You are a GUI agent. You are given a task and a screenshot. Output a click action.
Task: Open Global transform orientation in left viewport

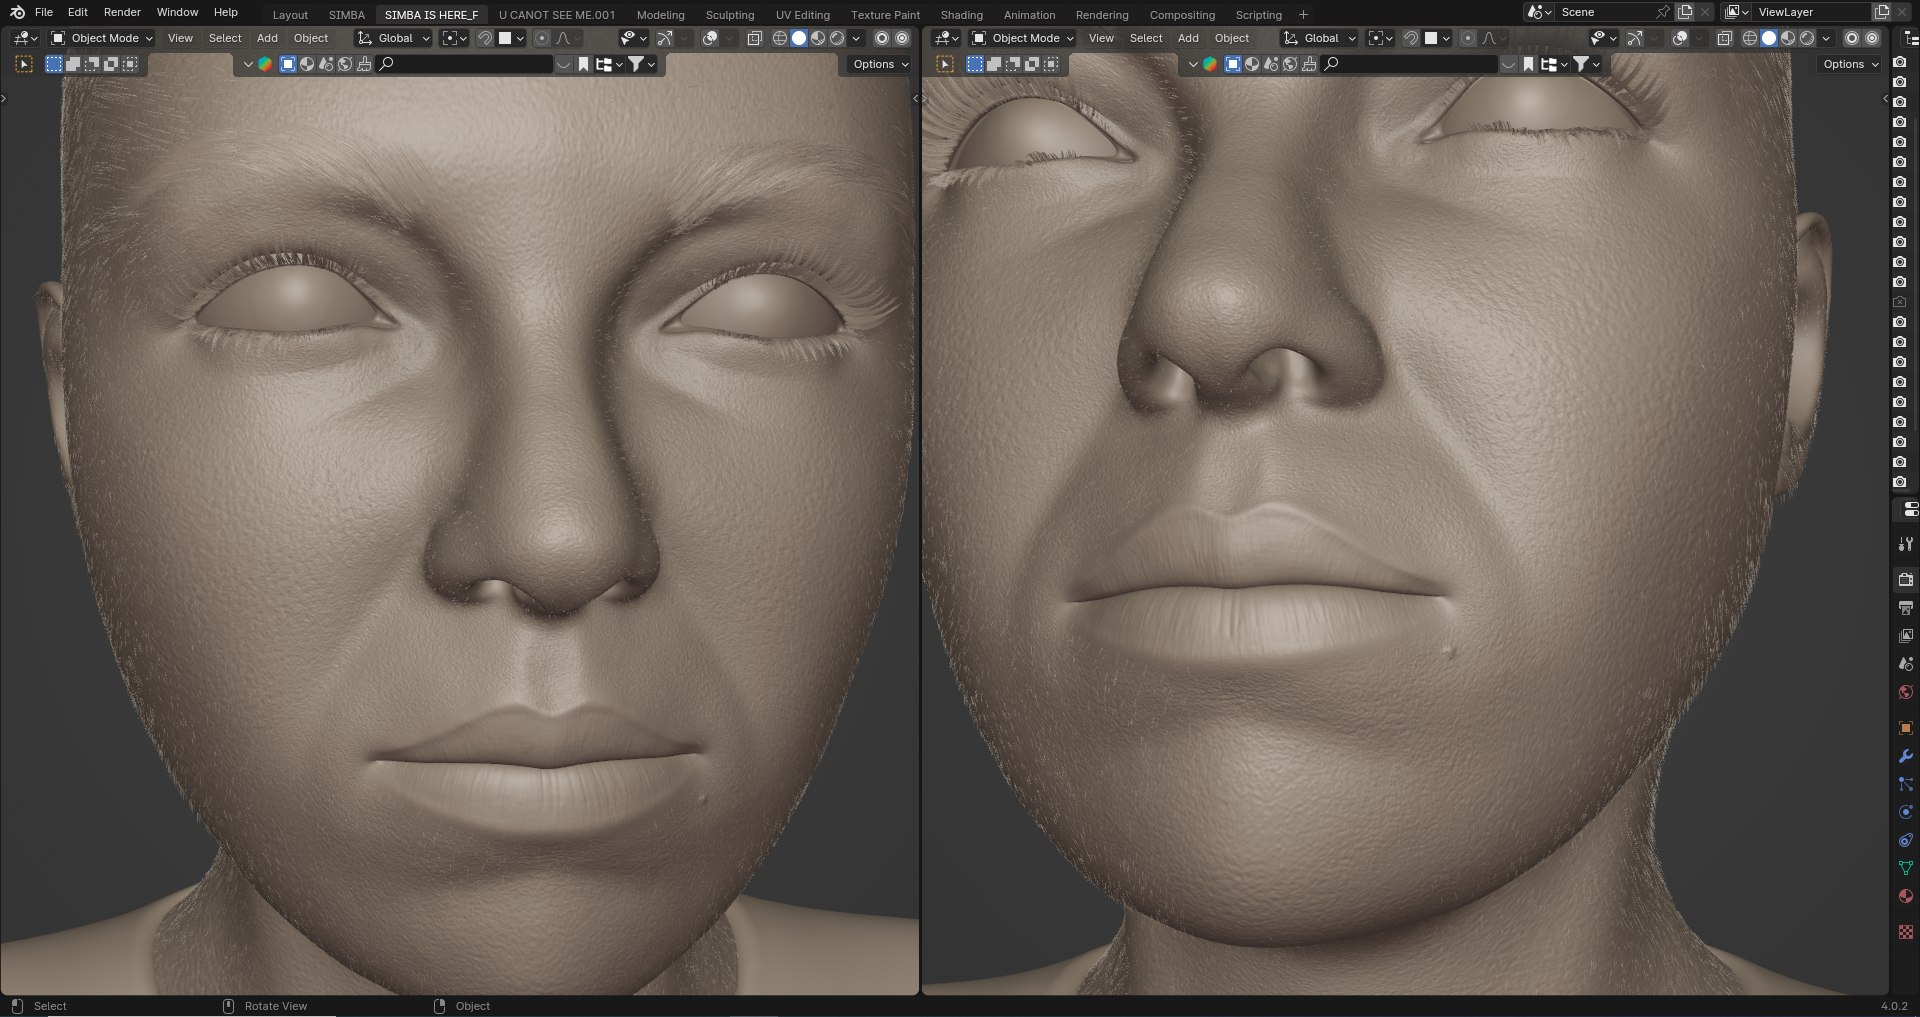pos(394,38)
